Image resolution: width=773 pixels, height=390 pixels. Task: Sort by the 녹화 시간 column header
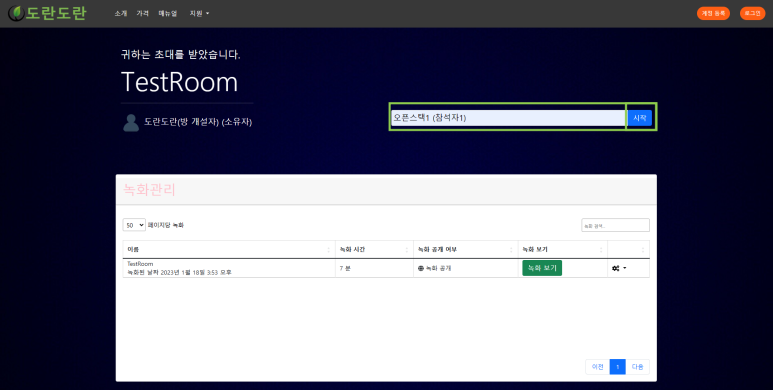coord(374,249)
